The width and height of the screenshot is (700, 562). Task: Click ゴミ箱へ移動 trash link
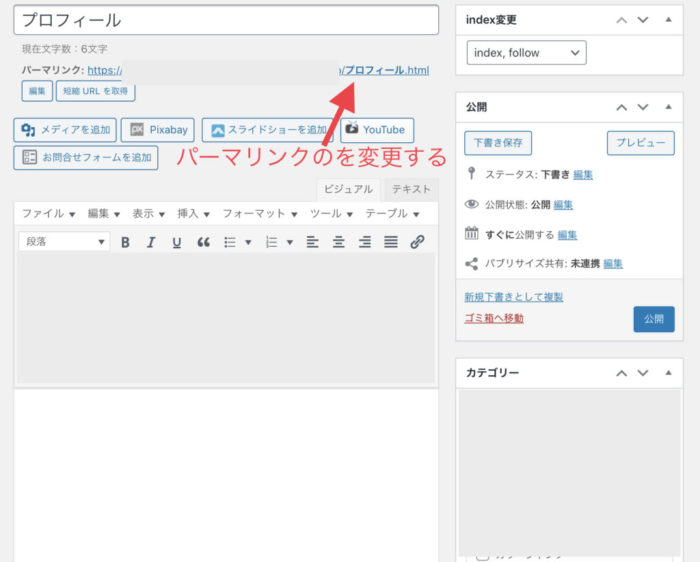pyautogui.click(x=494, y=318)
